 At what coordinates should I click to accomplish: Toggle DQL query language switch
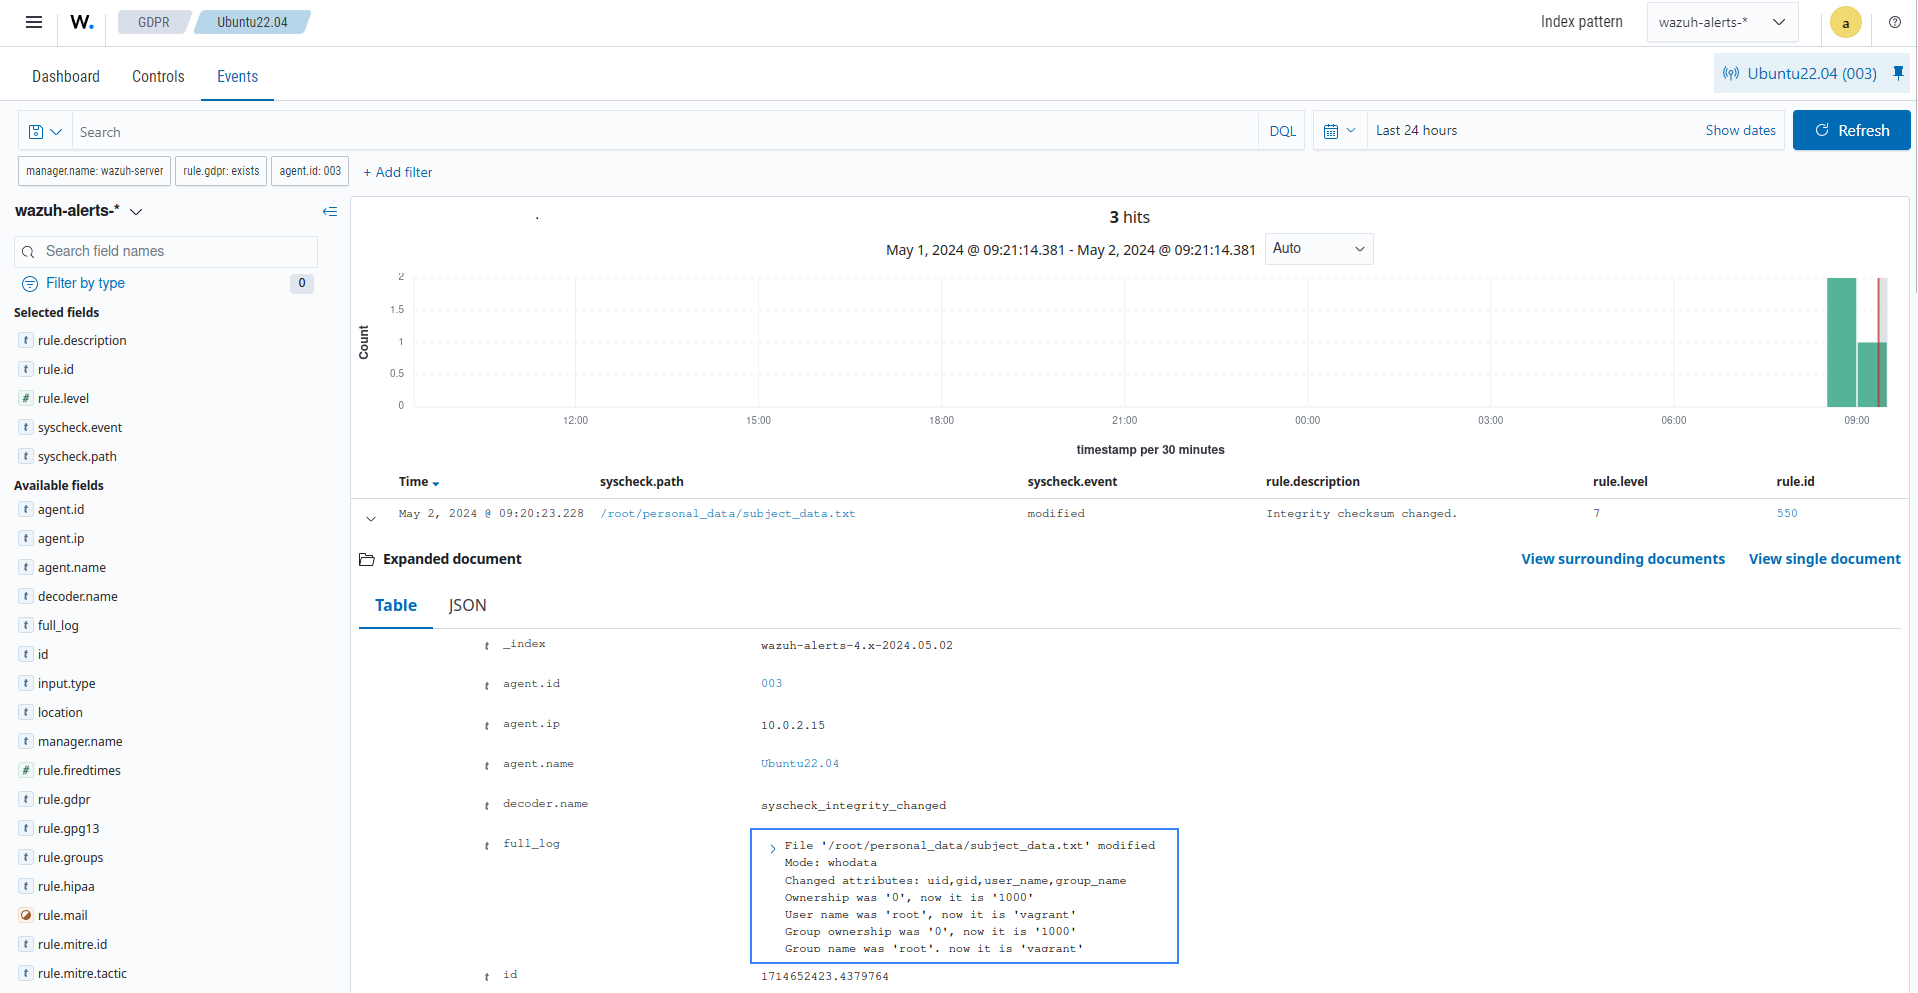click(x=1282, y=131)
